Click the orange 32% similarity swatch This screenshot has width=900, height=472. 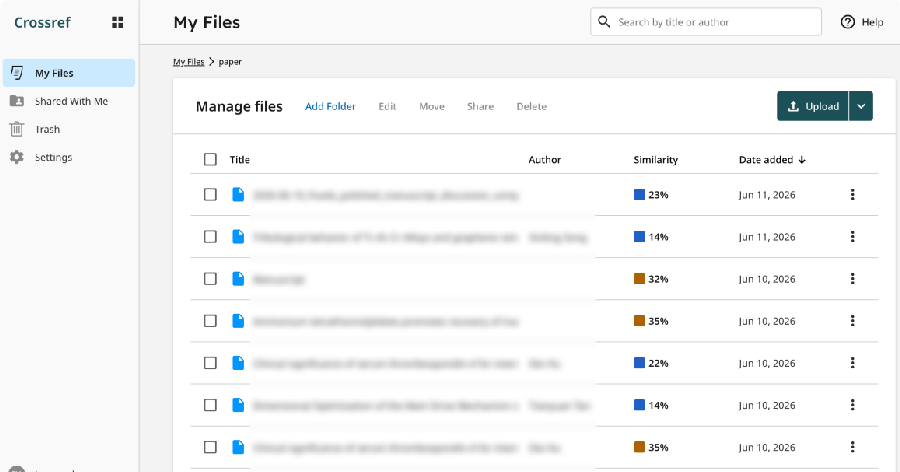pos(639,279)
